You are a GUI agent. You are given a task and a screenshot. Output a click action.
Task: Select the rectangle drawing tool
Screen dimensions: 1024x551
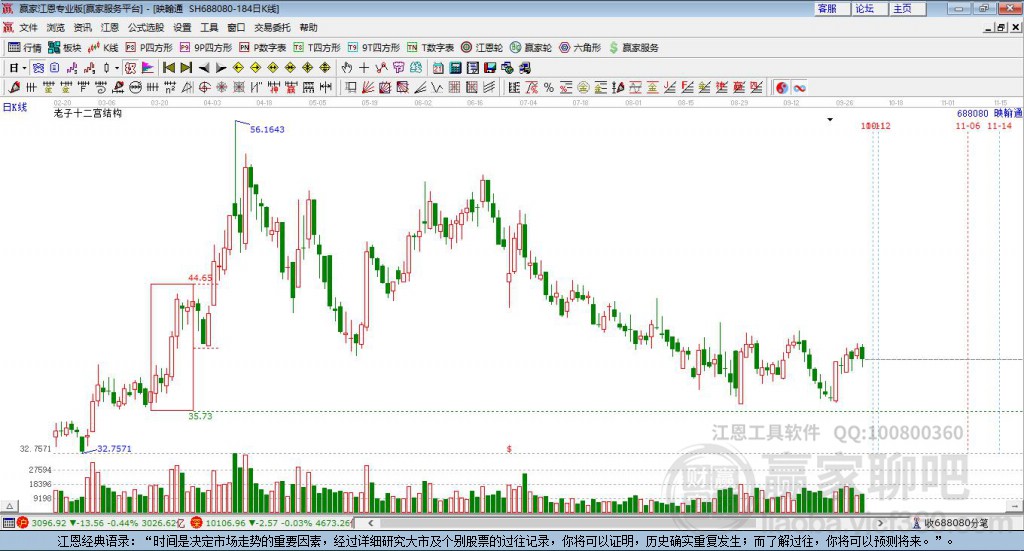(351, 87)
